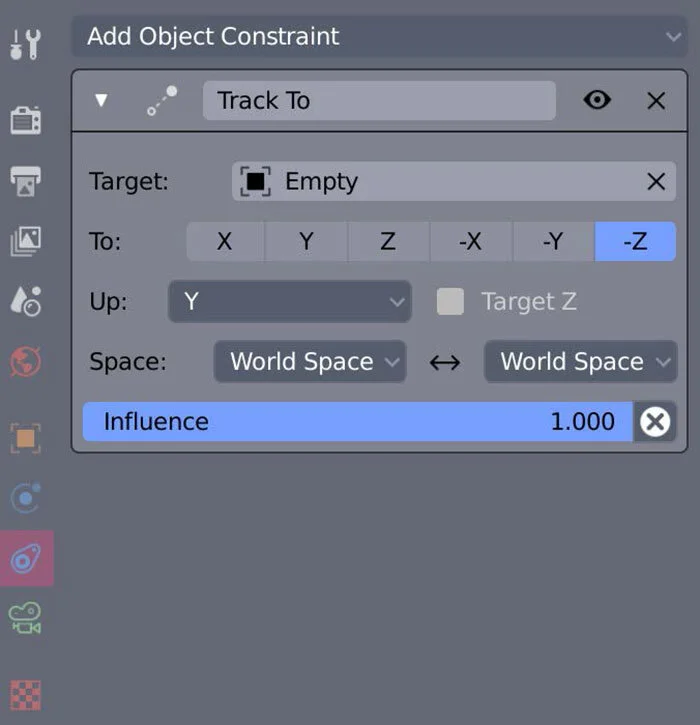Click the Track To name field
The width and height of the screenshot is (700, 725).
click(x=379, y=100)
